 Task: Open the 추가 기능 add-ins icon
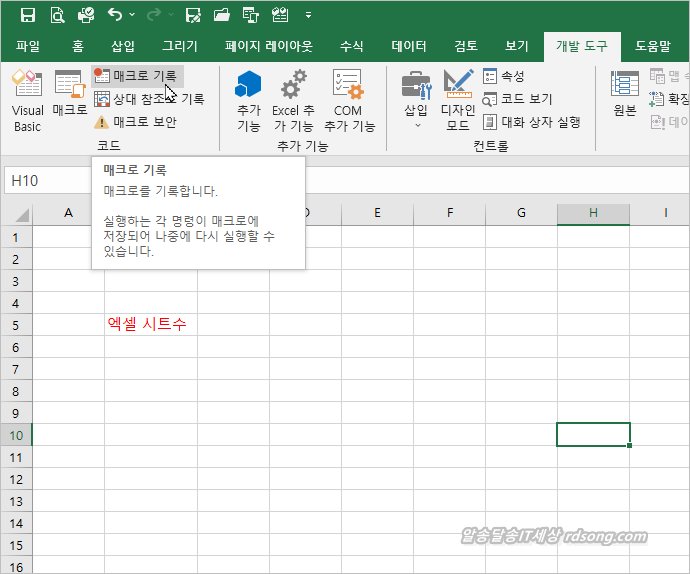(248, 102)
